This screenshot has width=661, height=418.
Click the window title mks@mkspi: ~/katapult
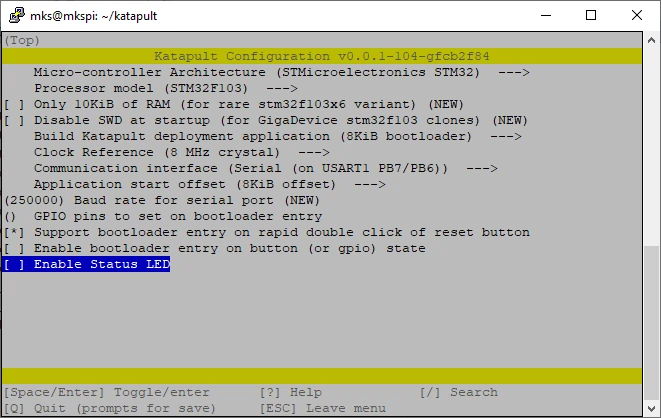tap(94, 16)
